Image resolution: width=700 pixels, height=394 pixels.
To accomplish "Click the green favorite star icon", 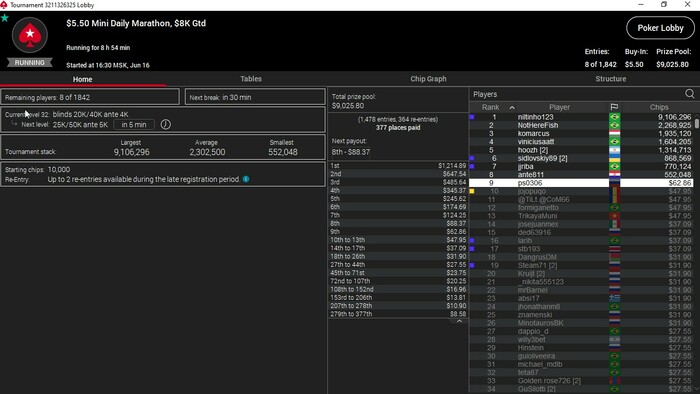I will coord(4,18).
